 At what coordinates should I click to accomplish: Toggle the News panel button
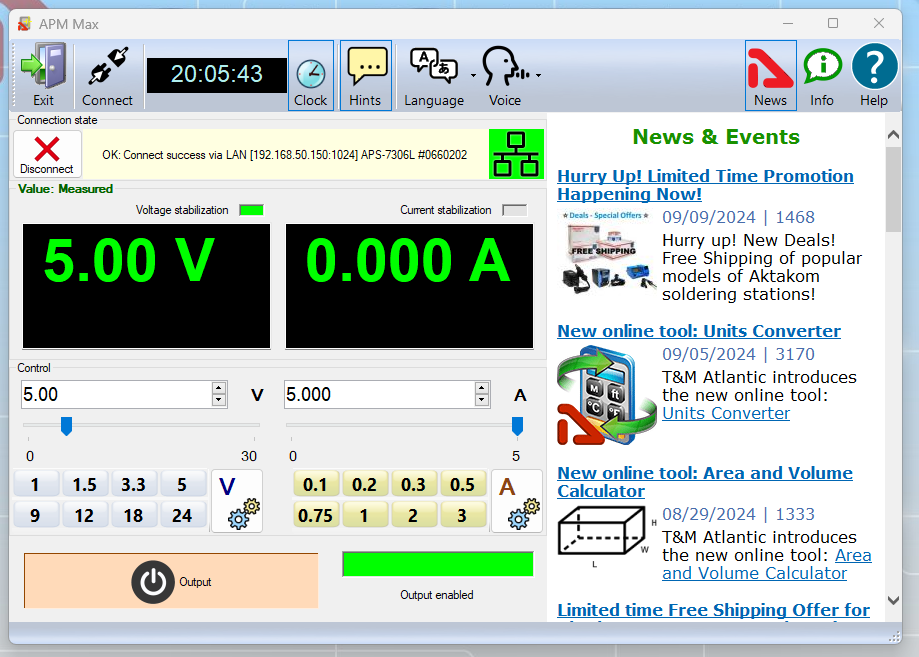770,75
